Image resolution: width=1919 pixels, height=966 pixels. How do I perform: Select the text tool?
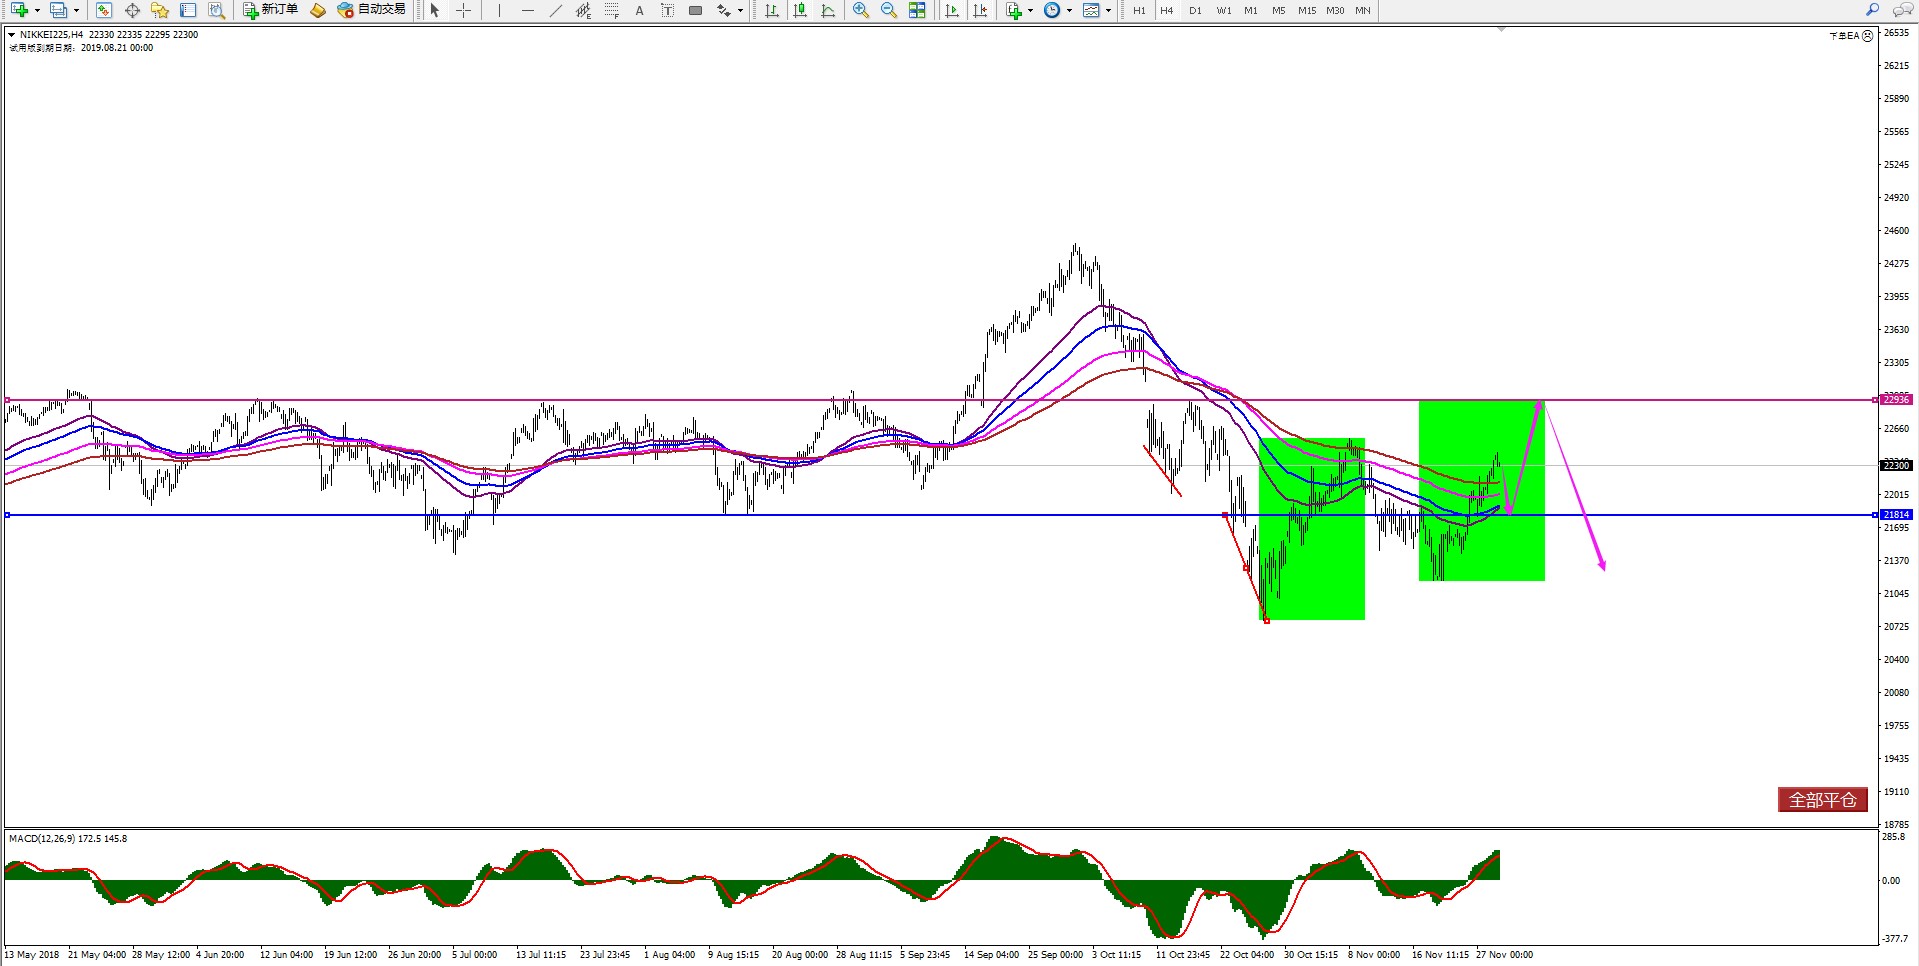(x=640, y=10)
